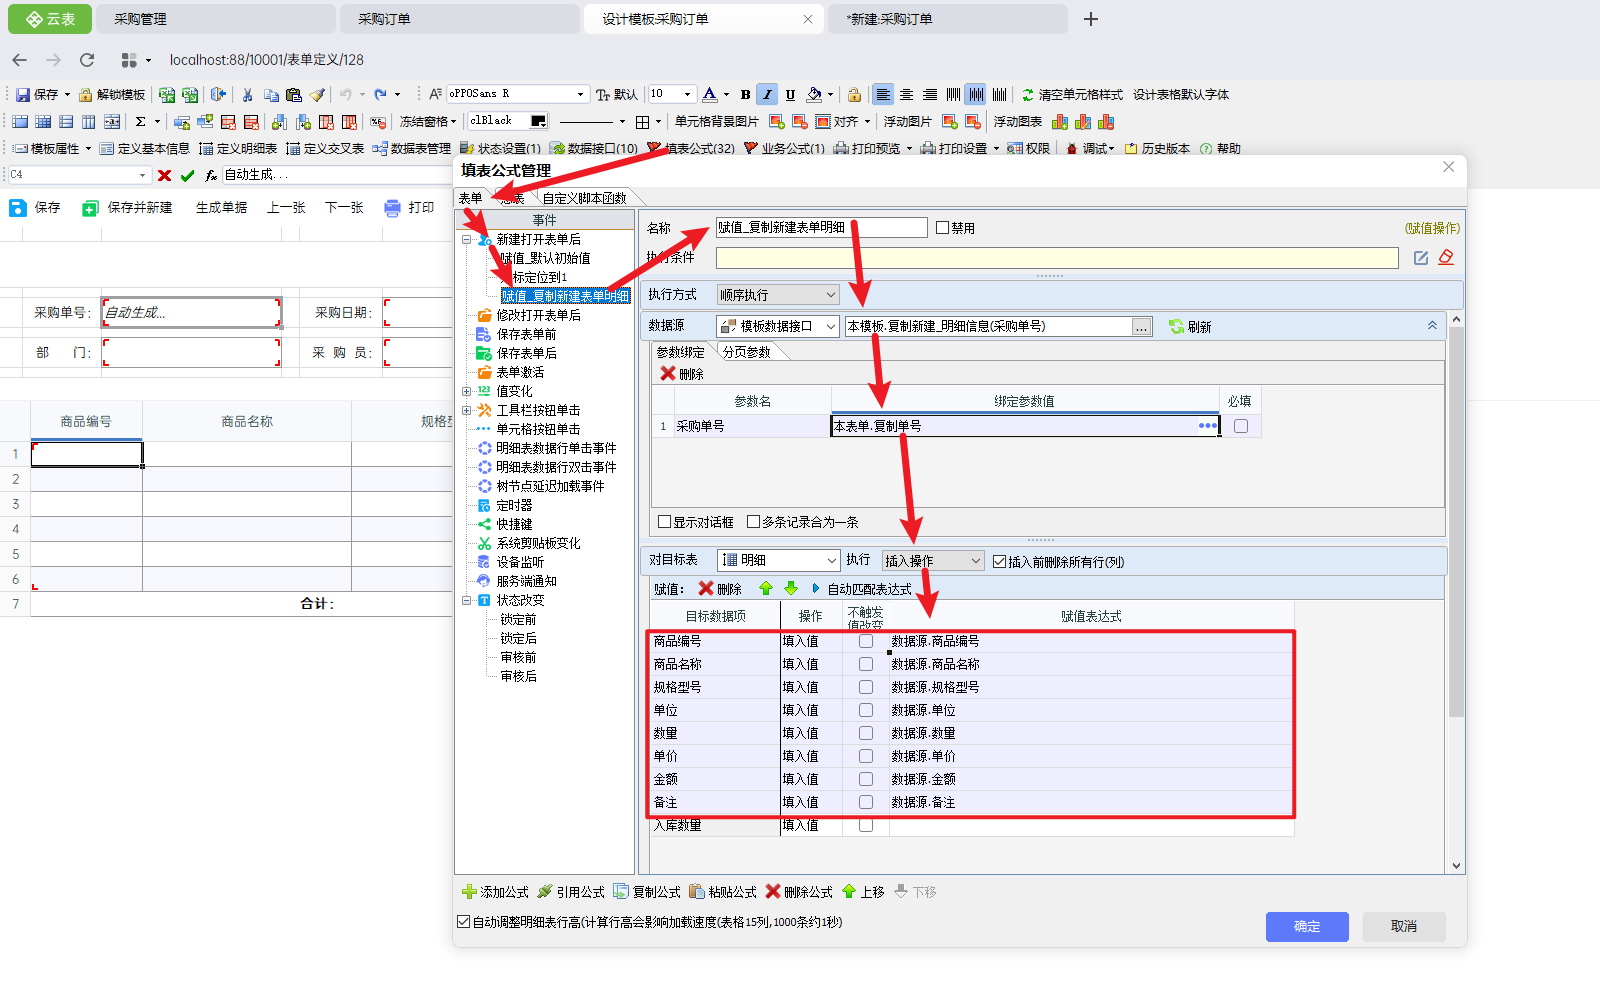
Task: Click the edit execution condition icon
Action: (x=1420, y=258)
